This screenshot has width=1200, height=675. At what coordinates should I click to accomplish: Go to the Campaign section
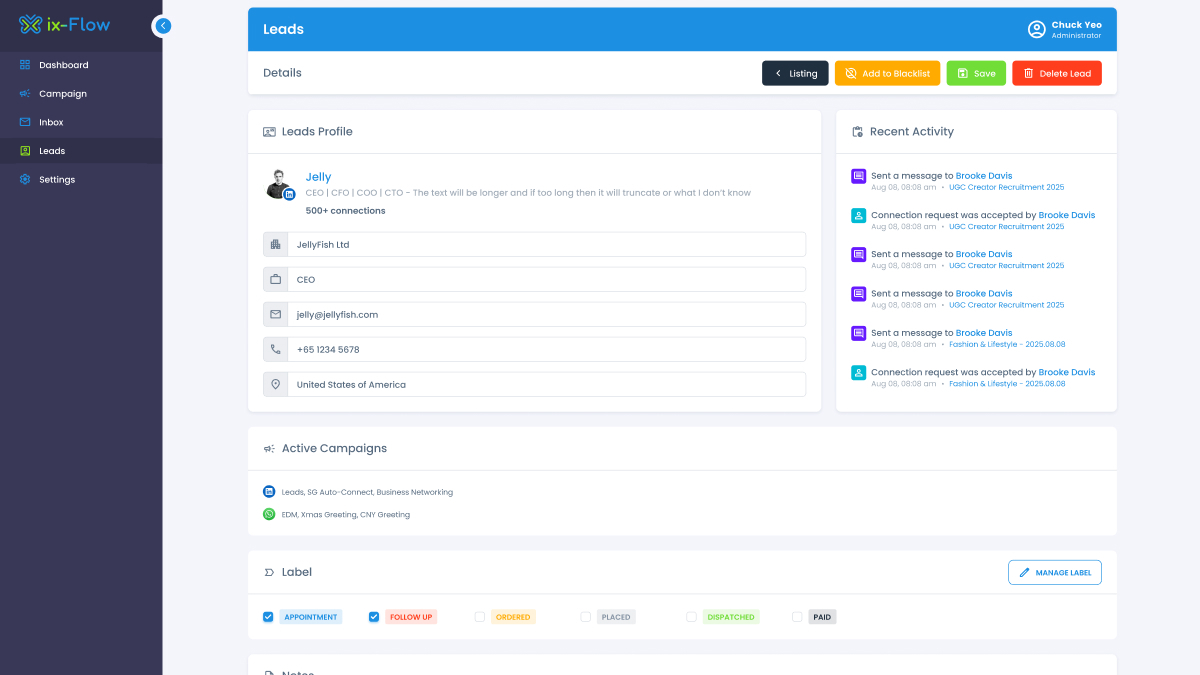[62, 94]
